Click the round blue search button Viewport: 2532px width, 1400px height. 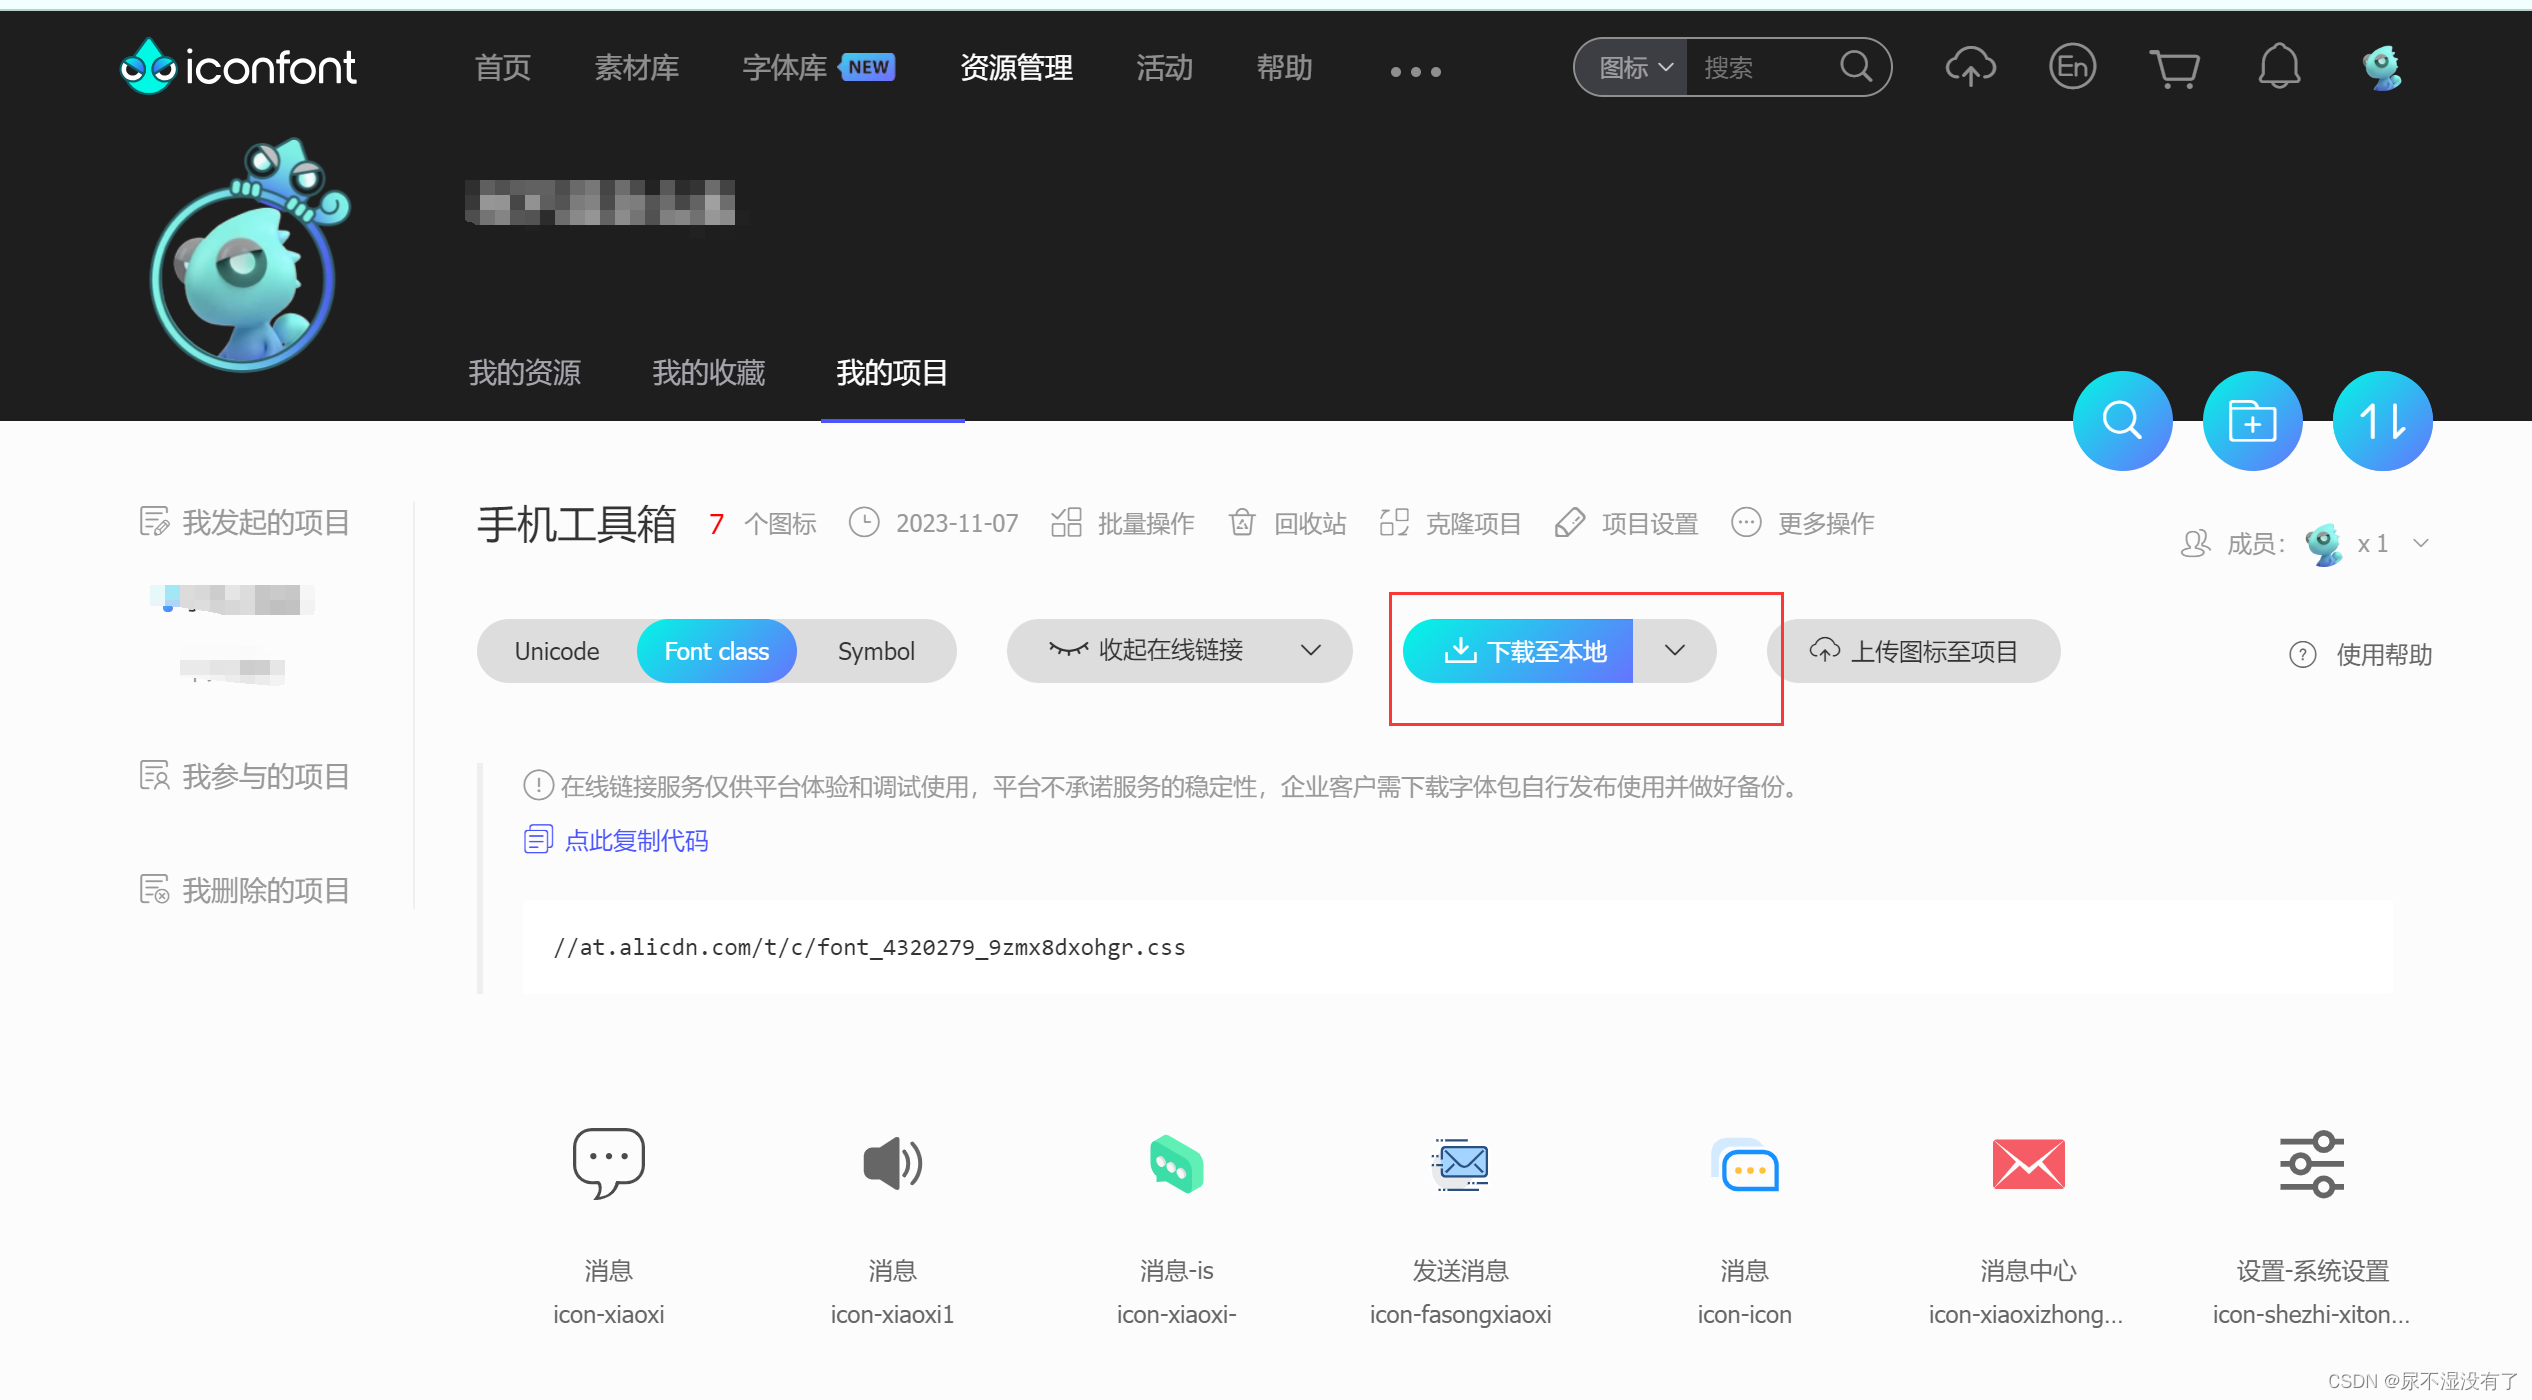tap(2122, 421)
